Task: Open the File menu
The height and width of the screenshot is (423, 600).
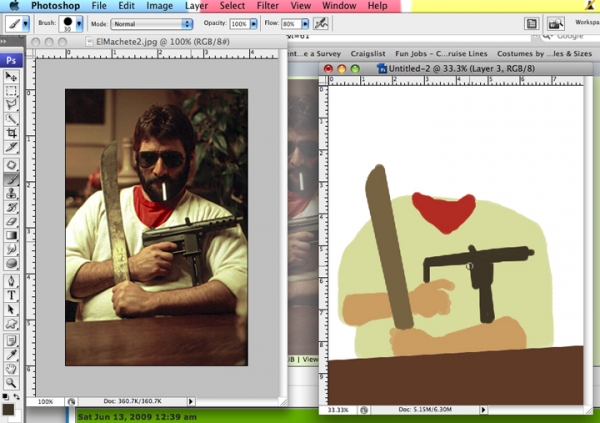Action: click(x=99, y=6)
